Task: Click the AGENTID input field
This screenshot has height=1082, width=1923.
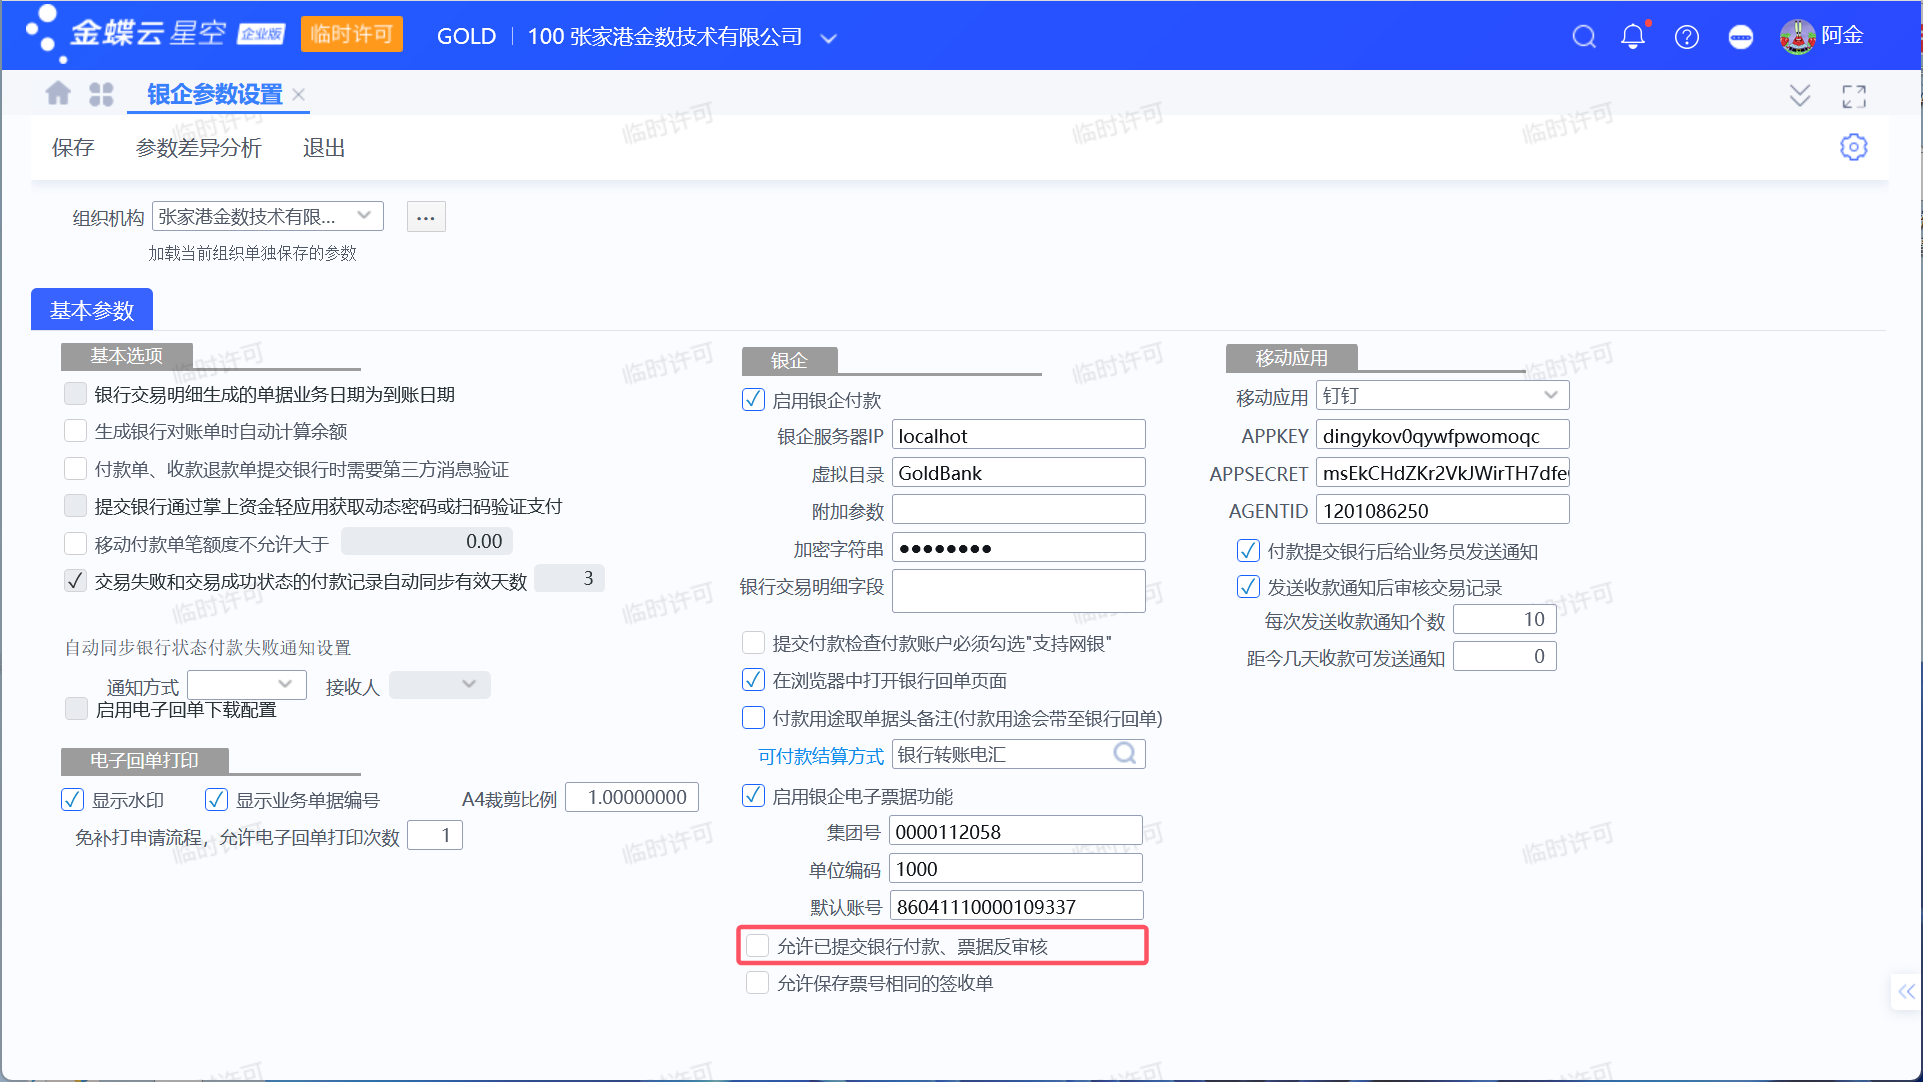Action: (1443, 510)
